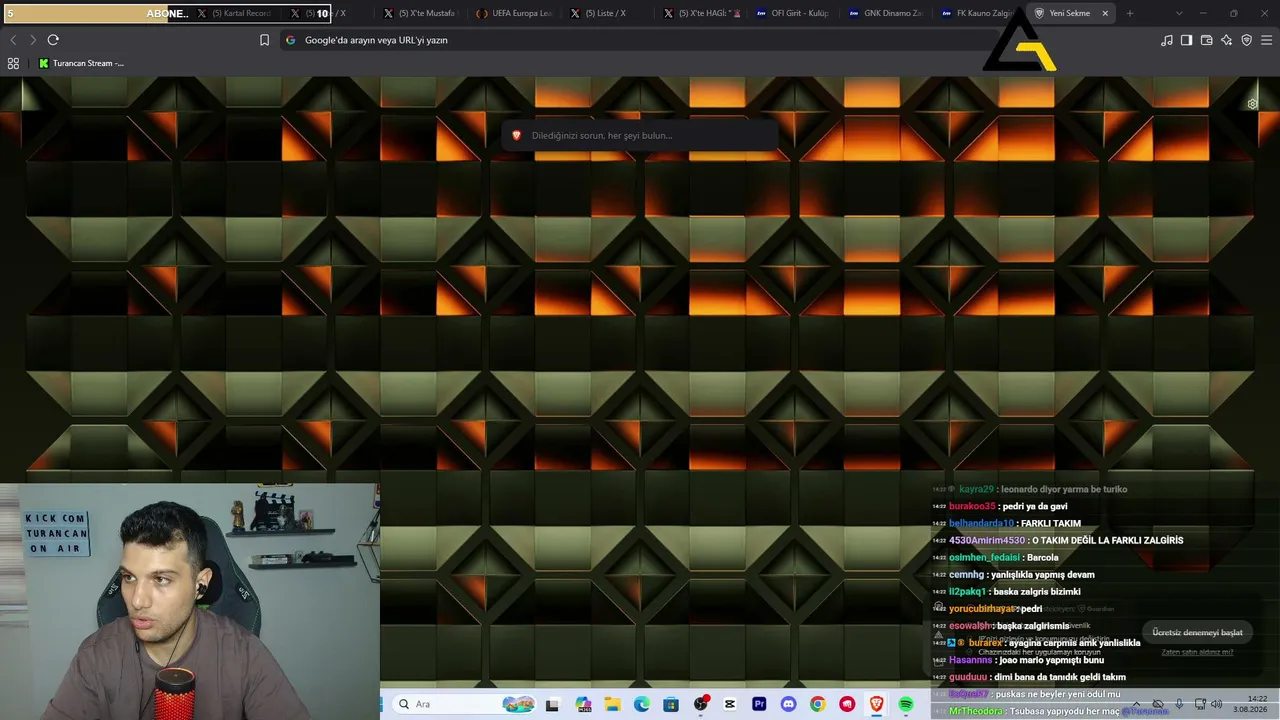
Task: Click the Windows taskbar Ara search box
Action: [x=463, y=704]
